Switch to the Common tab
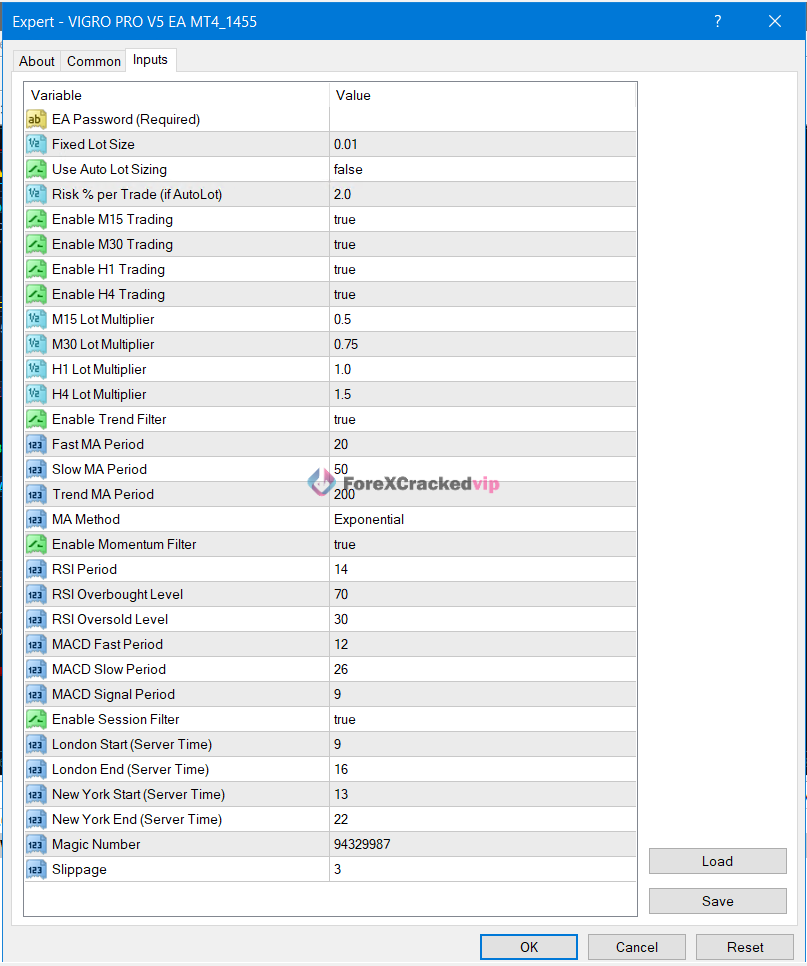This screenshot has width=807, height=966. pos(94,61)
